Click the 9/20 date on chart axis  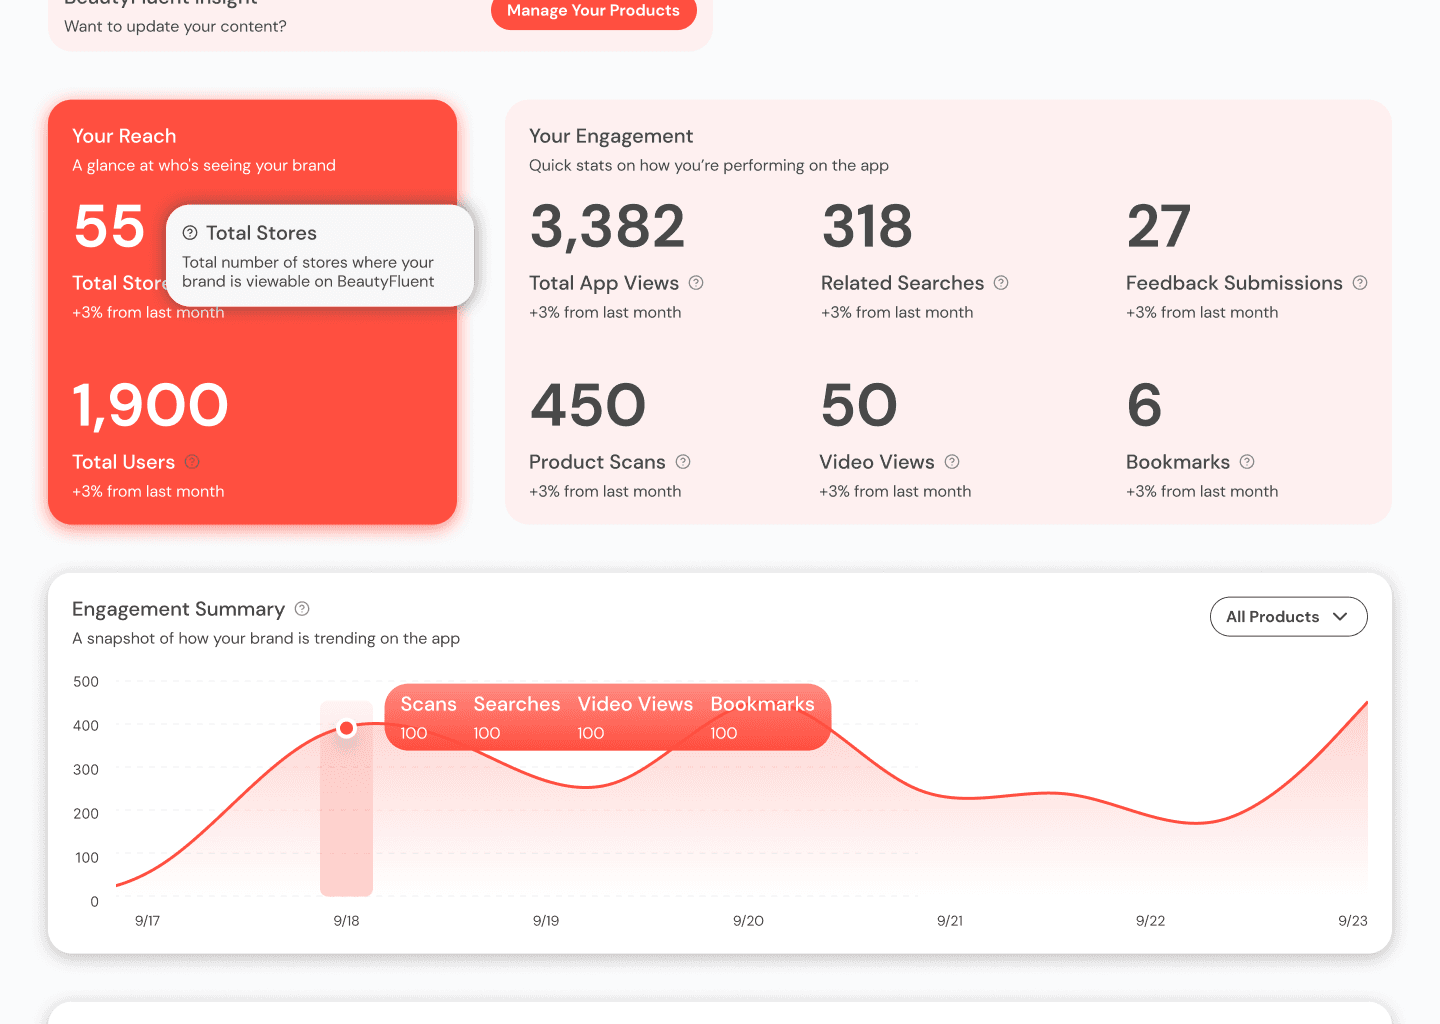748,921
